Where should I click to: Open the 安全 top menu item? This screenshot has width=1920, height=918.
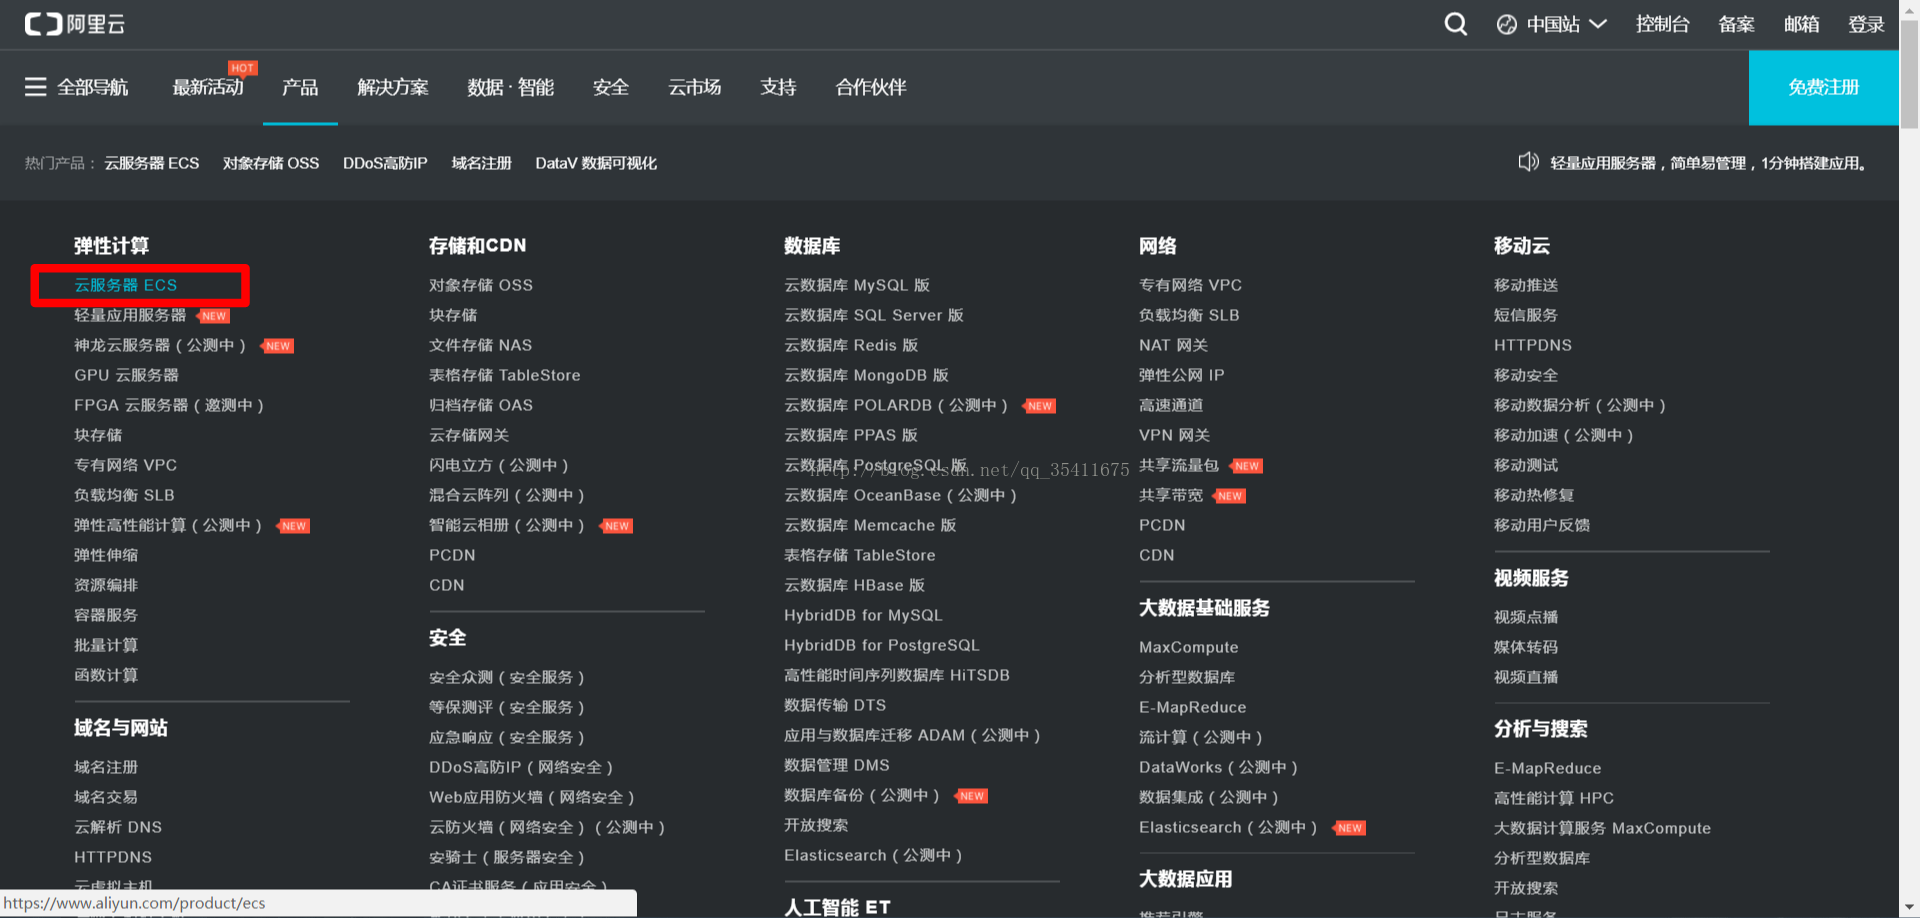(x=610, y=87)
